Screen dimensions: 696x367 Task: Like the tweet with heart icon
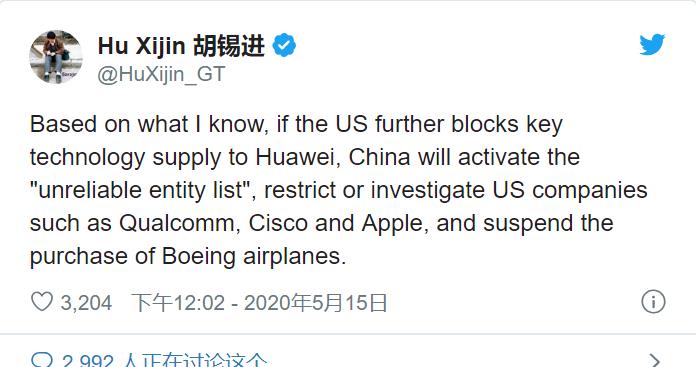42,301
